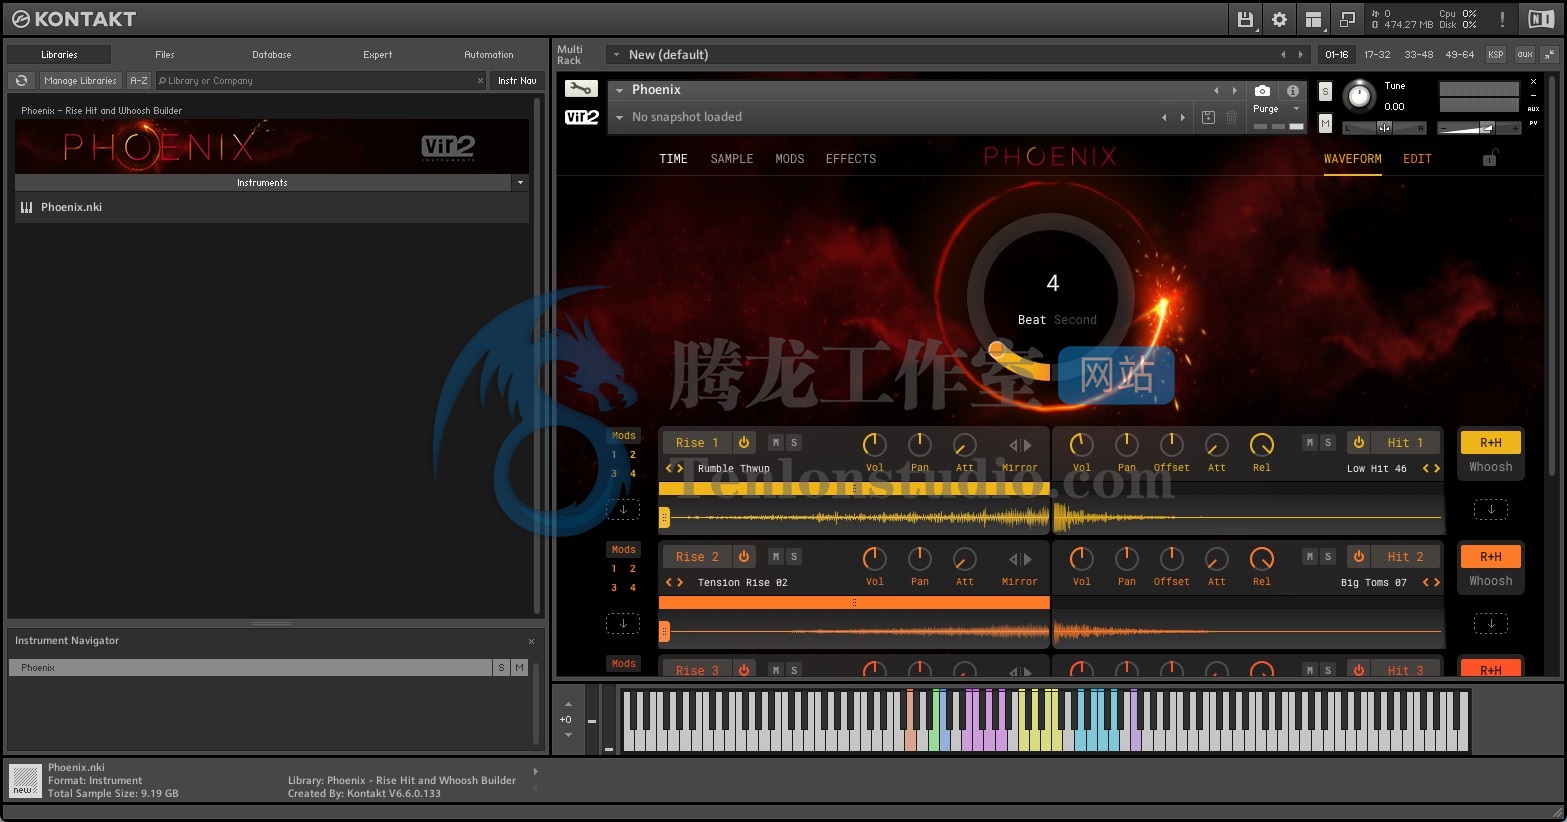Click Hit 1 drop sample arrow box
The height and width of the screenshot is (822, 1567).
[x=1491, y=510]
